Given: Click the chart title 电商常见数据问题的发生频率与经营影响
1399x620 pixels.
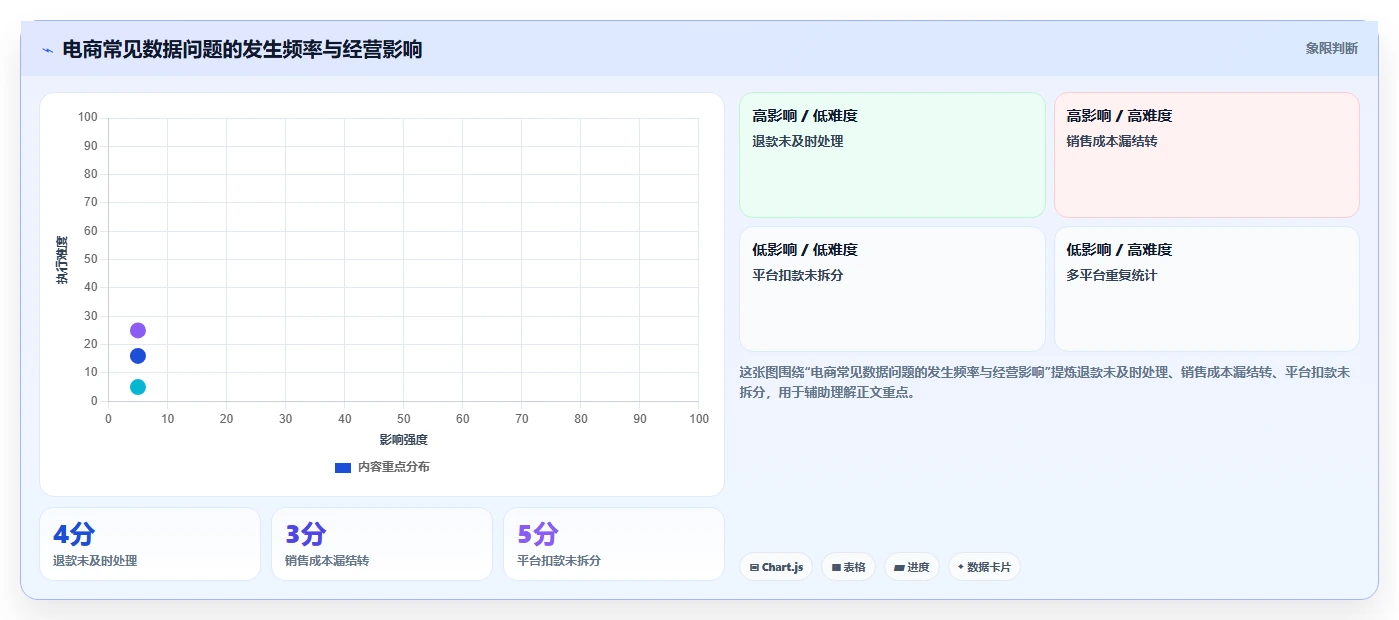Looking at the screenshot, I should [x=242, y=49].
